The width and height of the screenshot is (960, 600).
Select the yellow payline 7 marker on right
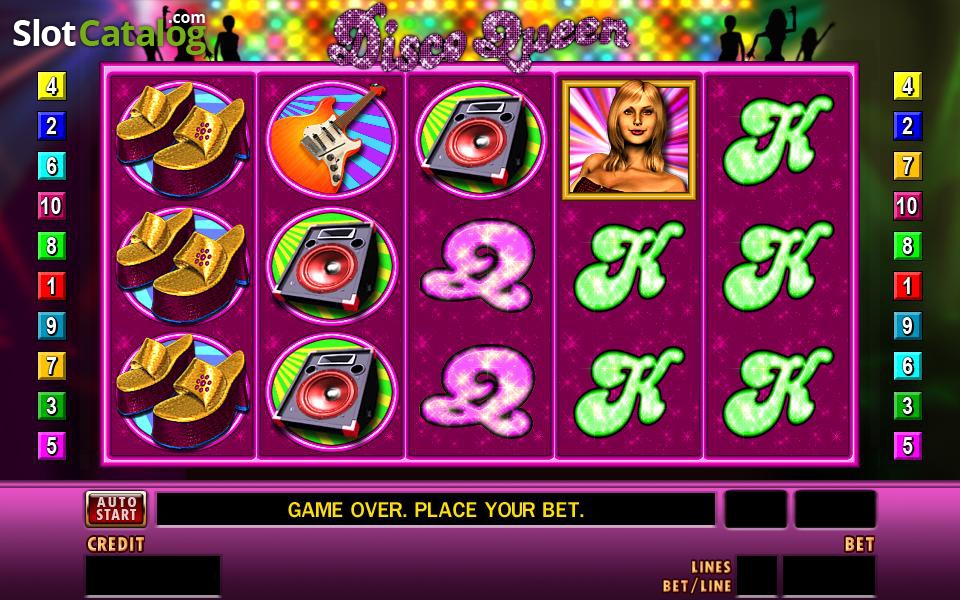(x=907, y=166)
